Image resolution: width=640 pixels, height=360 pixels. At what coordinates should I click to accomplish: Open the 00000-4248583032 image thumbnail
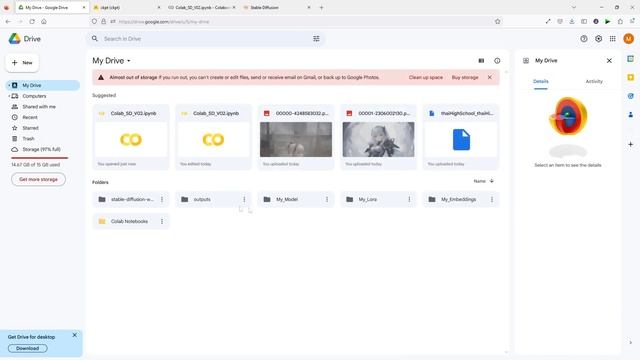tap(296, 139)
